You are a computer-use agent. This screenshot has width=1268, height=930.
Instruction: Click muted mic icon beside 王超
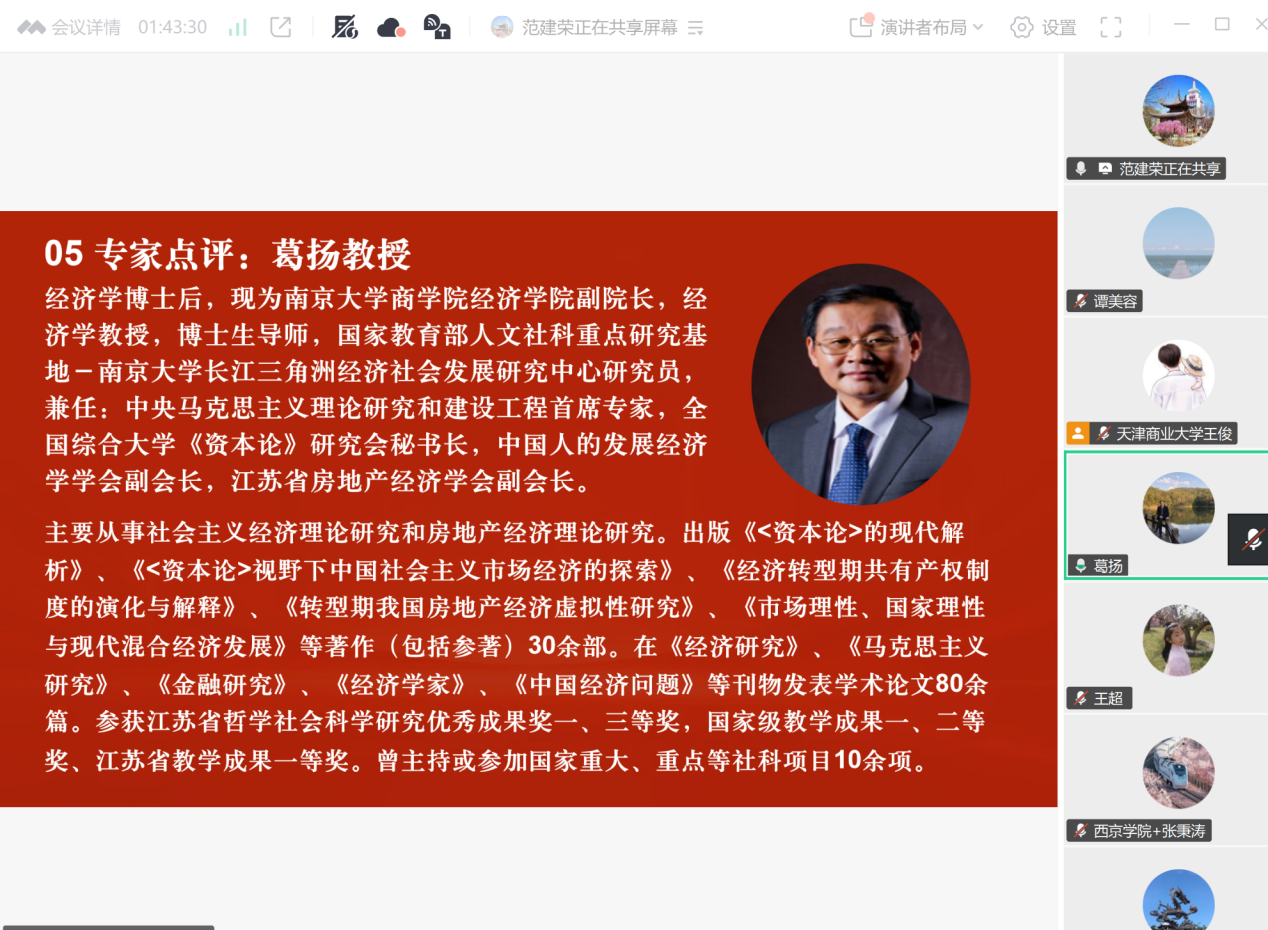point(1081,698)
